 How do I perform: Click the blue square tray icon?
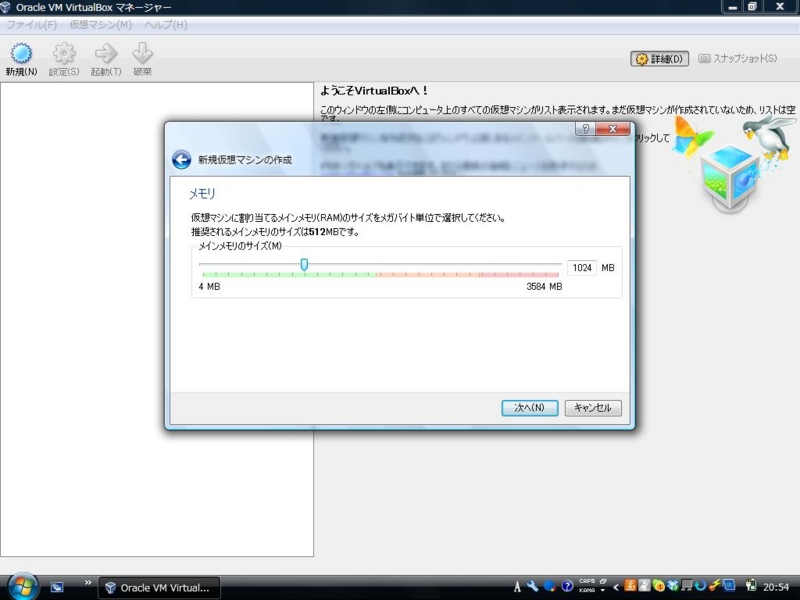pyautogui.click(x=729, y=586)
